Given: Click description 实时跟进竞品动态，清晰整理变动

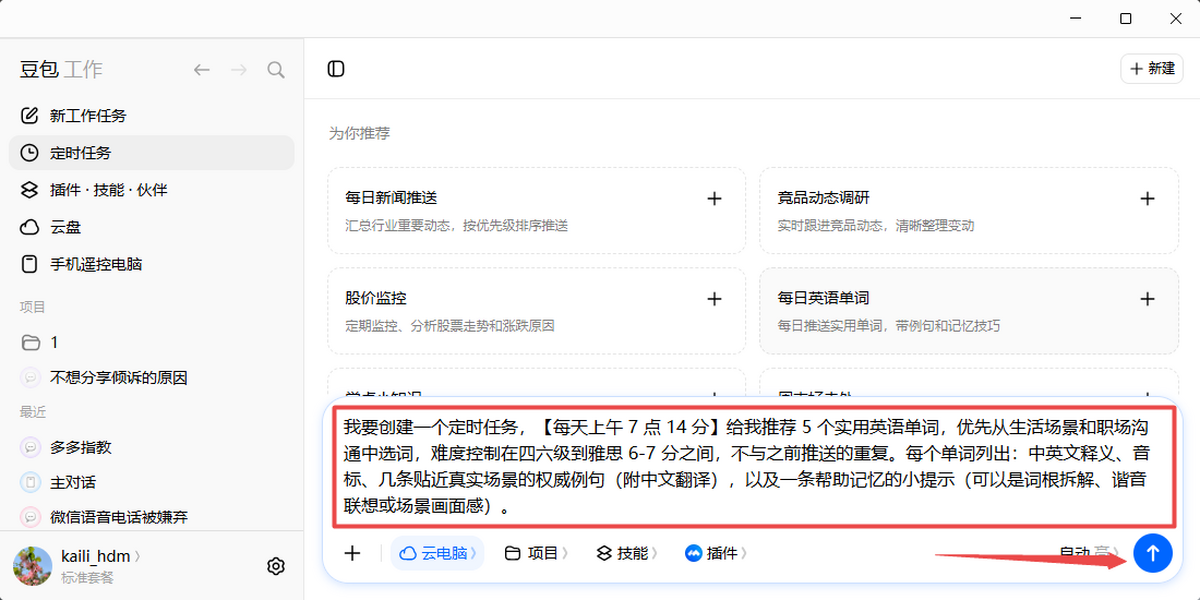Looking at the screenshot, I should (876, 226).
